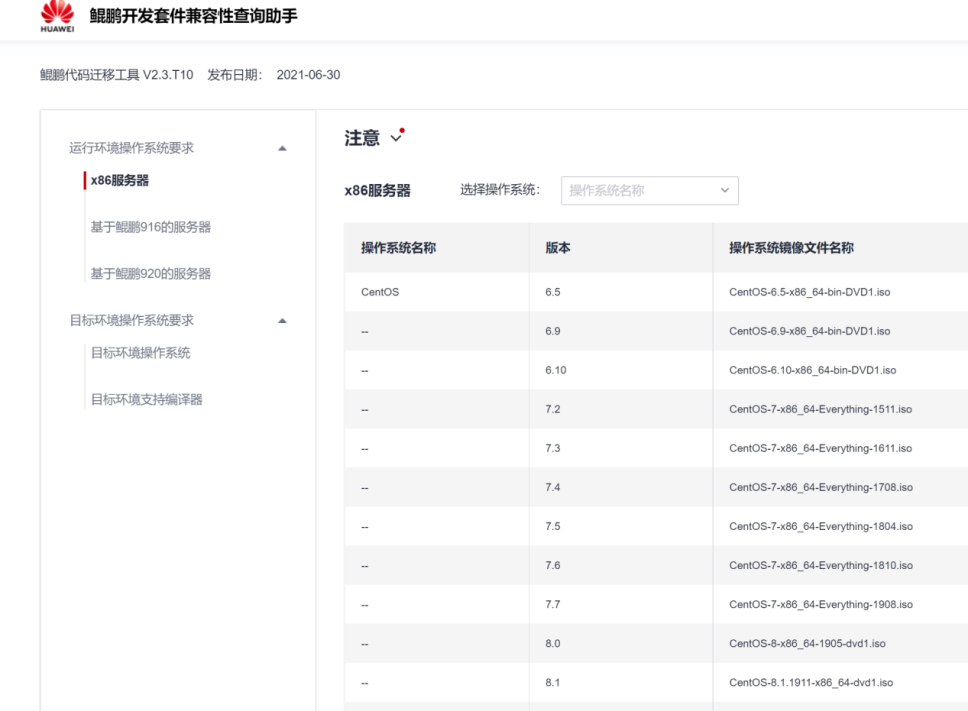Click the 鲲鹏开发套件兼容性查询助手 title
Viewport: 968px width, 711px height.
point(193,17)
